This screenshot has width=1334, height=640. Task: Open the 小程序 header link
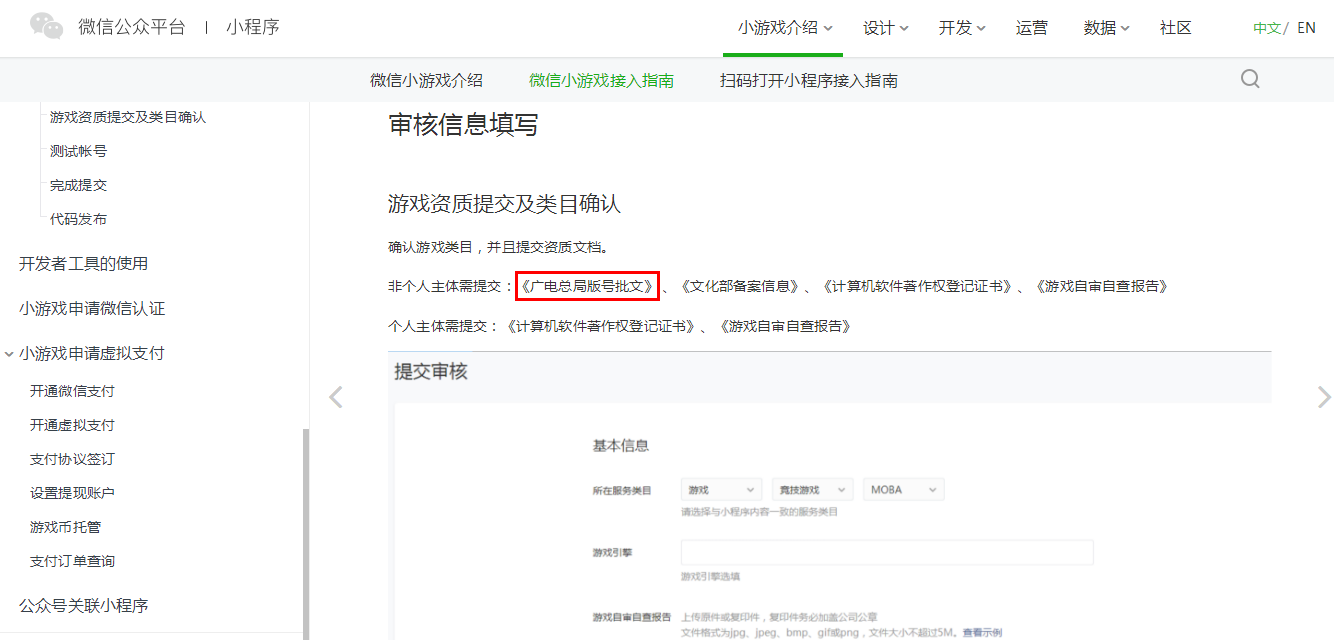(252, 27)
